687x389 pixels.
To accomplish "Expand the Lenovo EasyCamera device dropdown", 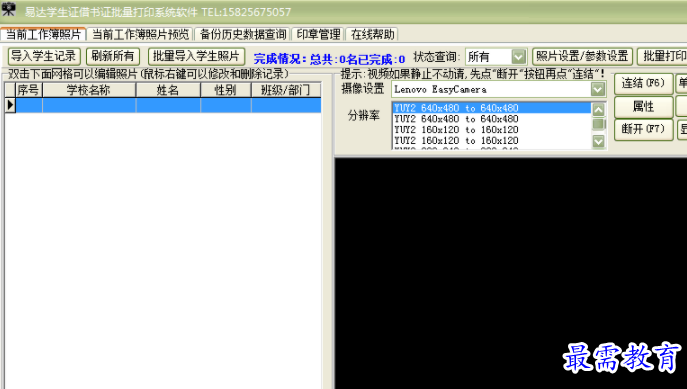I will tap(598, 89).
